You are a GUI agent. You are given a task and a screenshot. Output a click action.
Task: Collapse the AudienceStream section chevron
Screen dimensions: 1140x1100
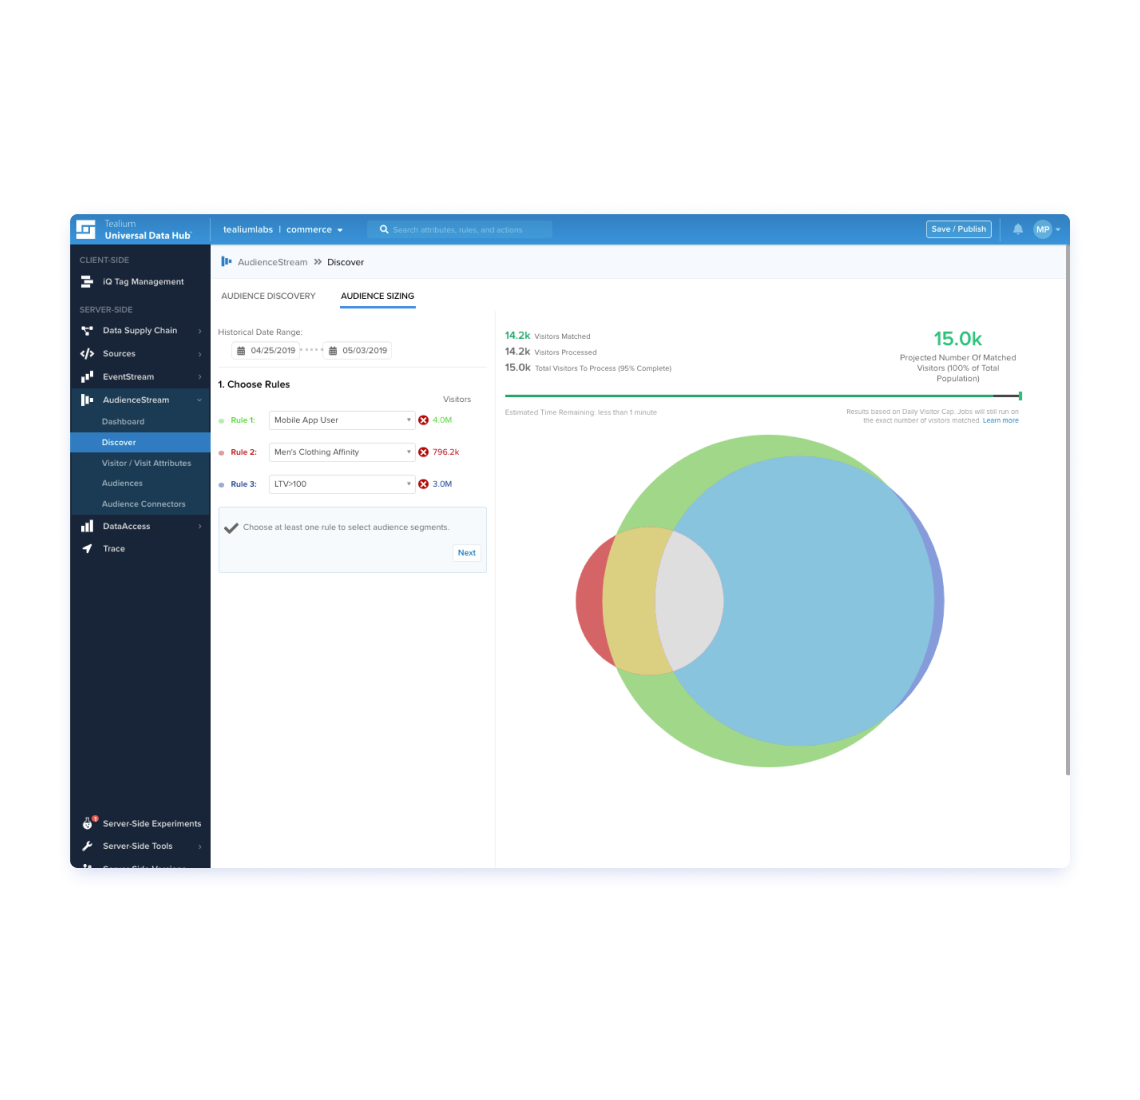click(199, 400)
